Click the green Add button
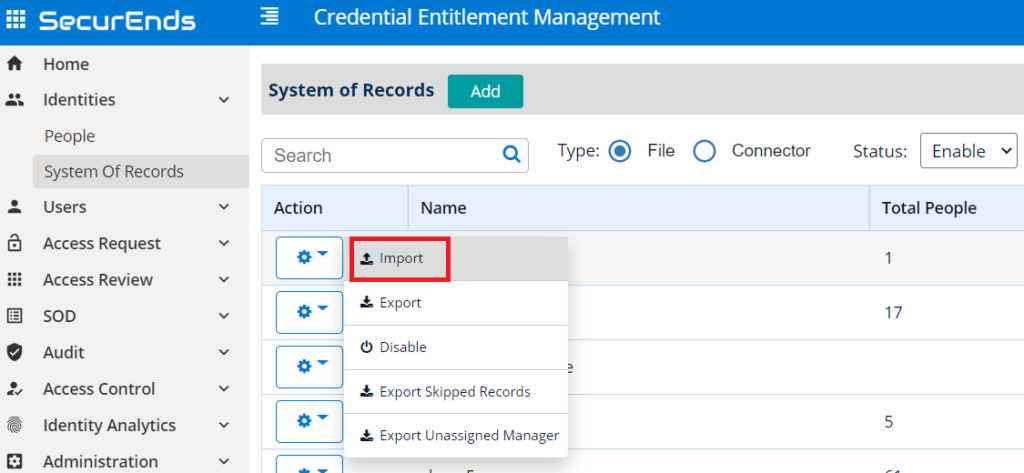 coord(485,91)
